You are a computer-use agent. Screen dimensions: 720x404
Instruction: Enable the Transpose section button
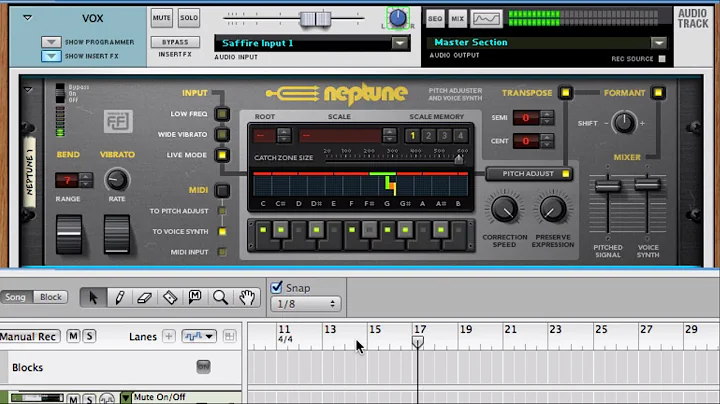[565, 93]
